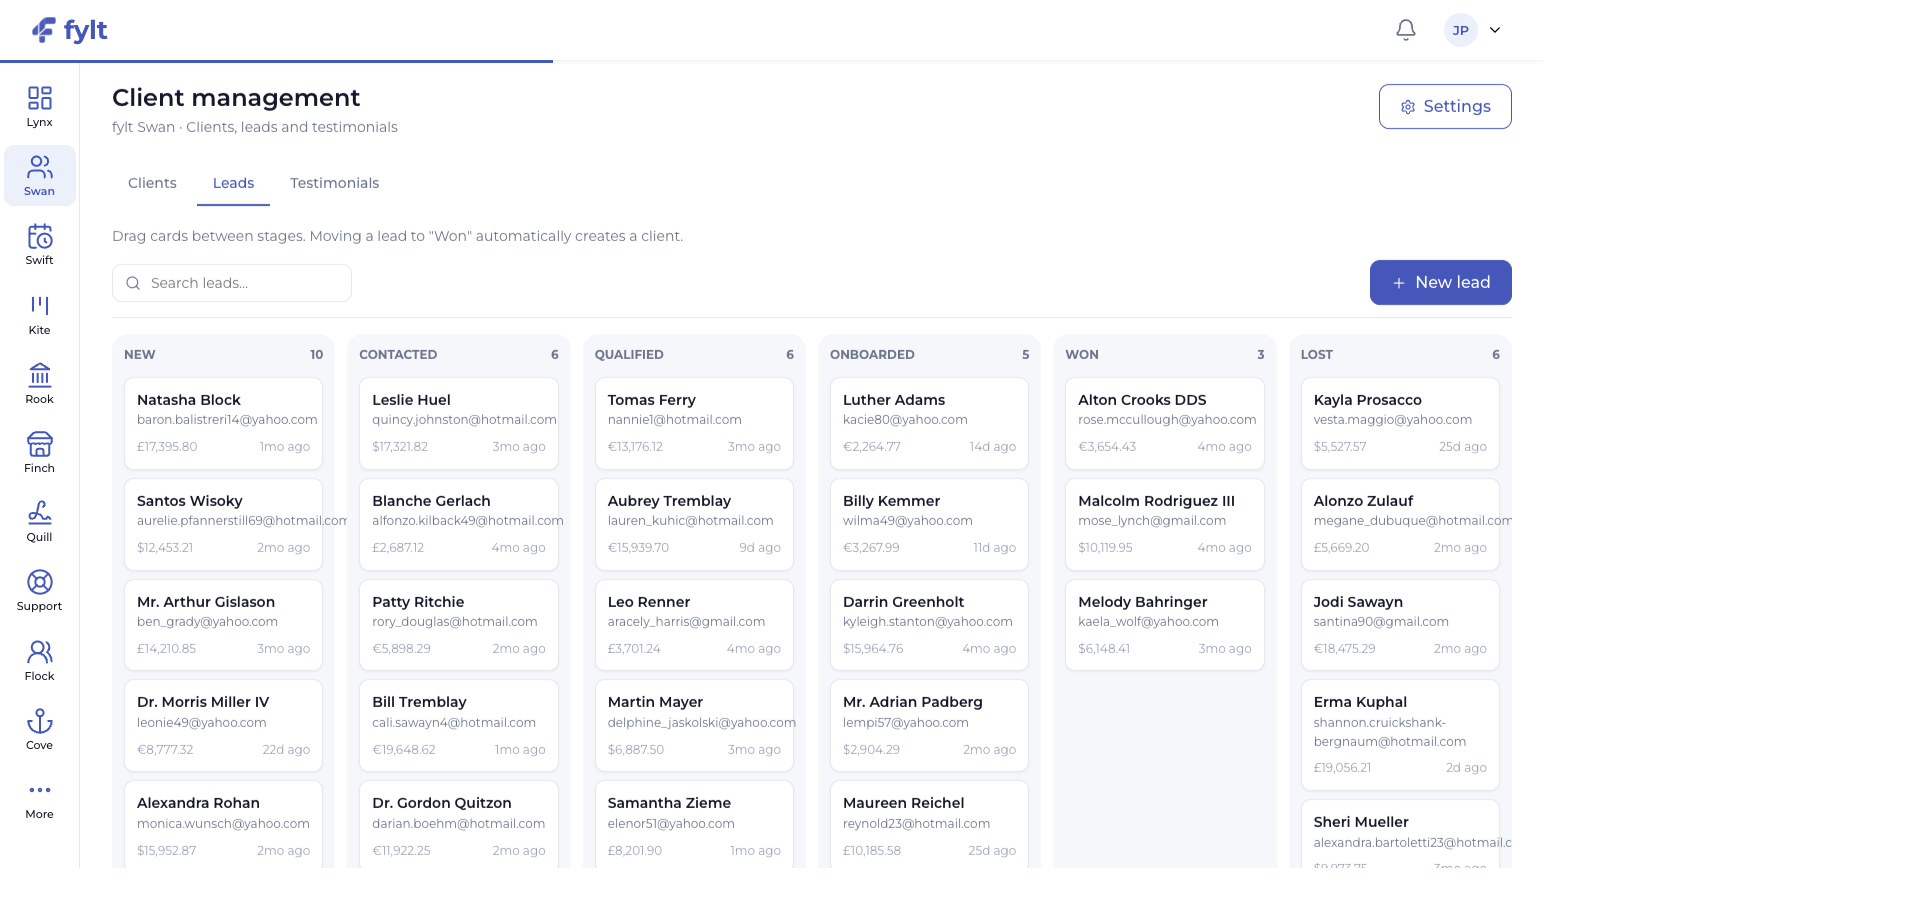Open the Tomas Ferry card
The image size is (1920, 900).
point(694,423)
